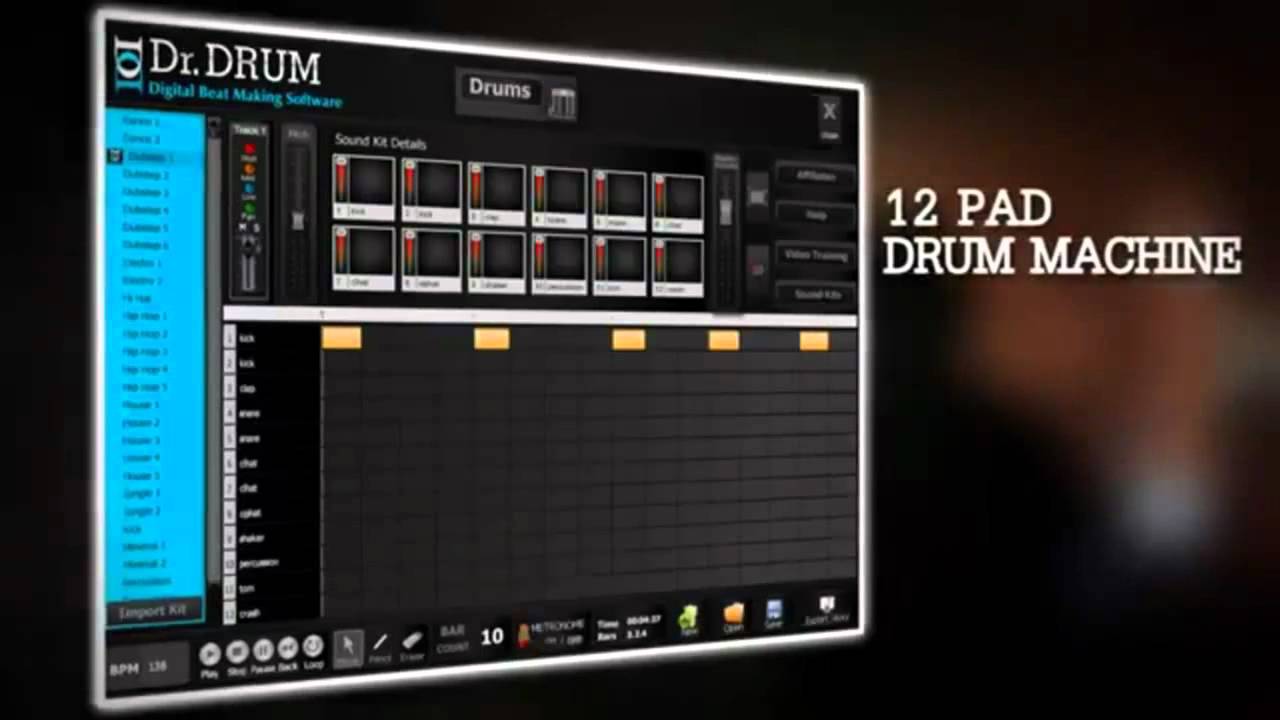
Task: Click the first orange note in row 1
Action: [341, 338]
